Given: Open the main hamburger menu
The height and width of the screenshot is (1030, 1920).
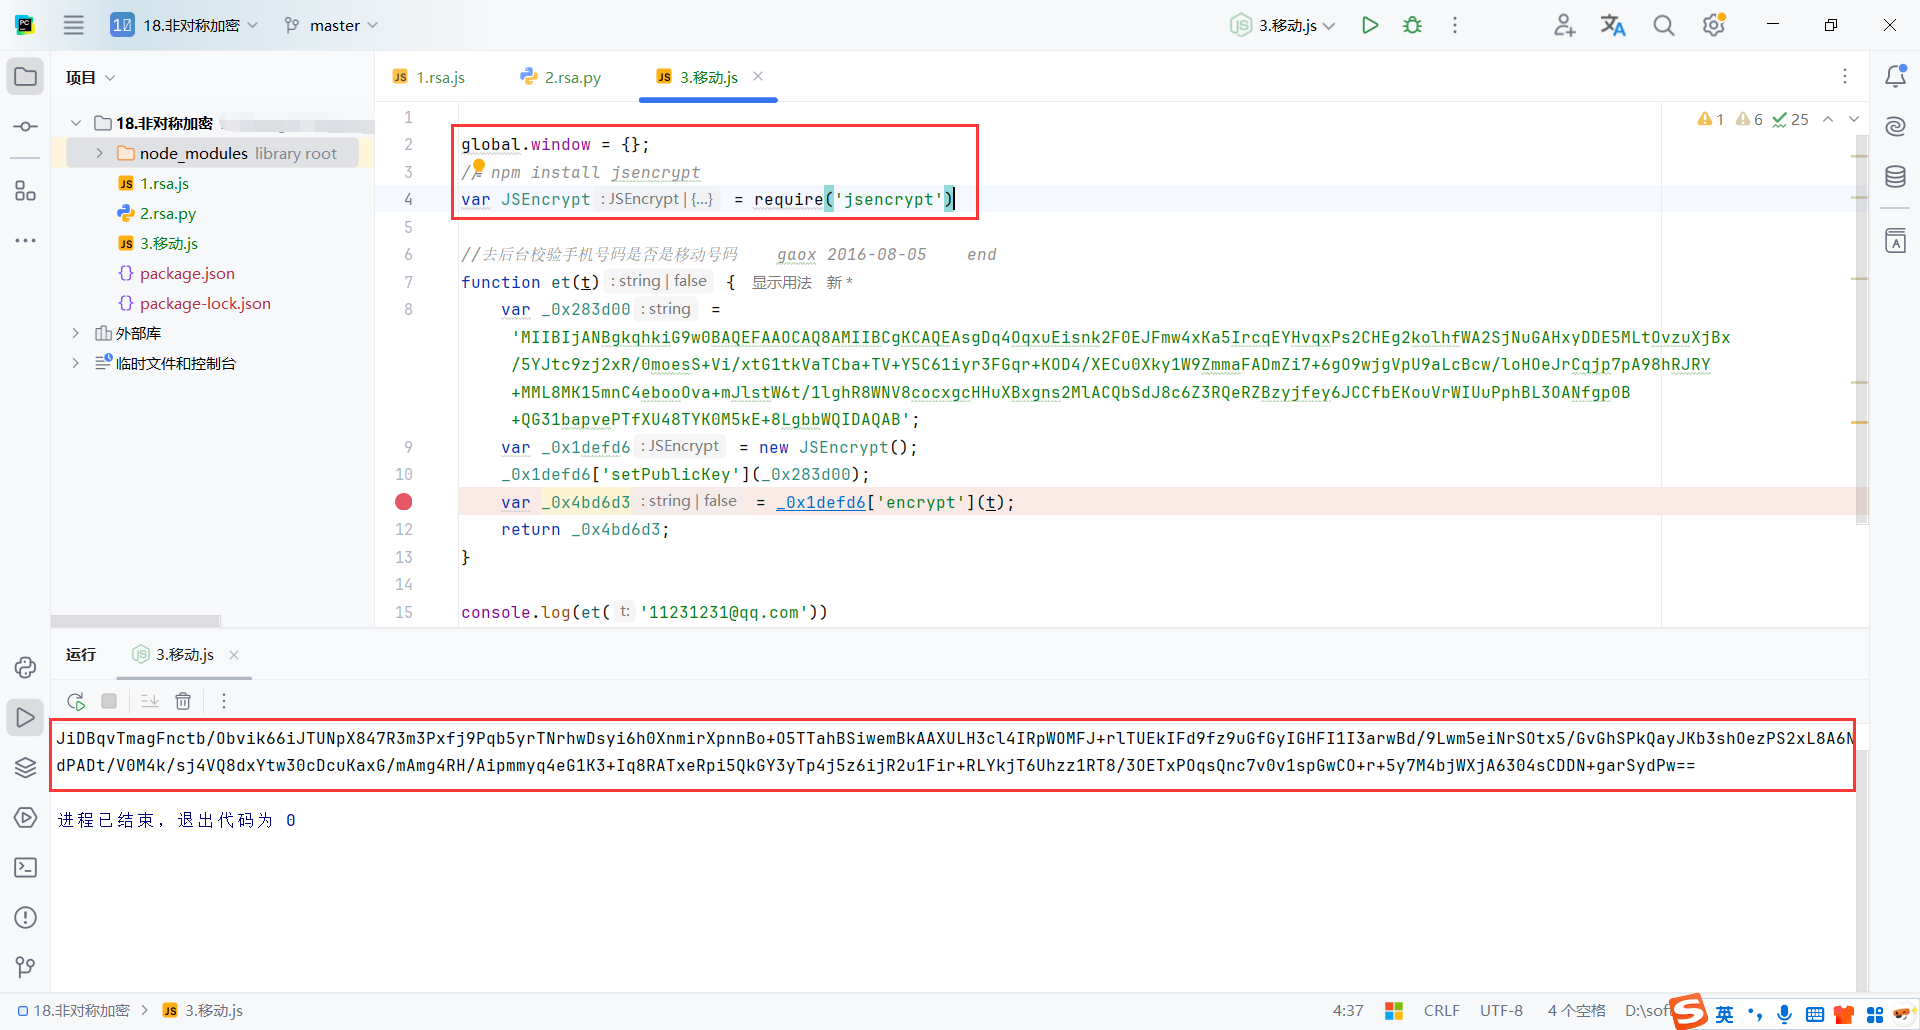Looking at the screenshot, I should [x=73, y=25].
